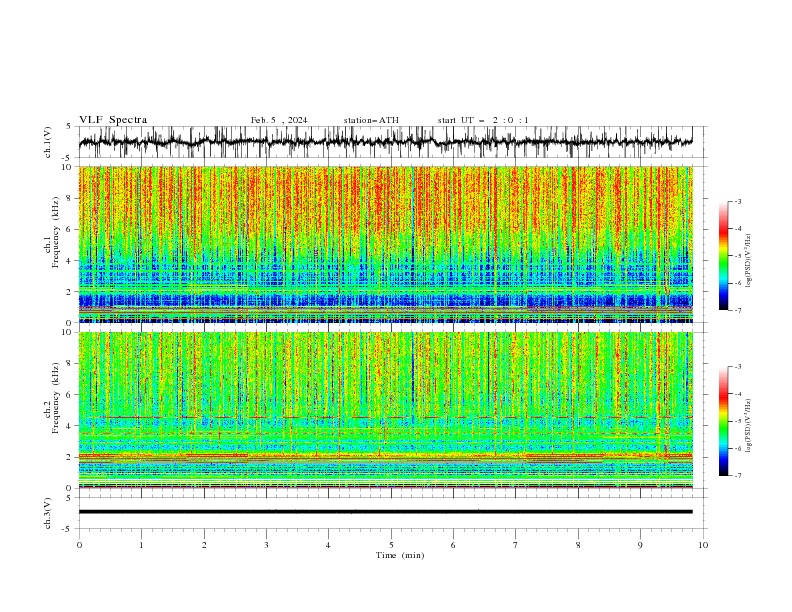Click the ch.2 spectrogram color scale bar
This screenshot has width=792, height=612.
pyautogui.click(x=724, y=421)
